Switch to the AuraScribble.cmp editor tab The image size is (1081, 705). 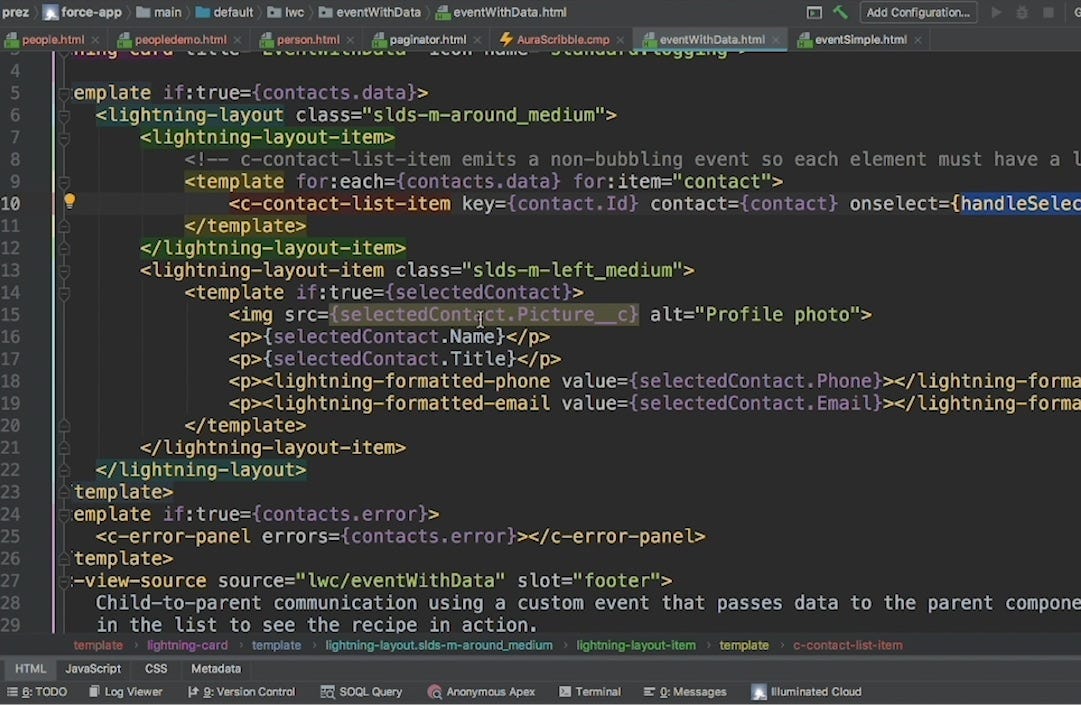click(x=555, y=40)
